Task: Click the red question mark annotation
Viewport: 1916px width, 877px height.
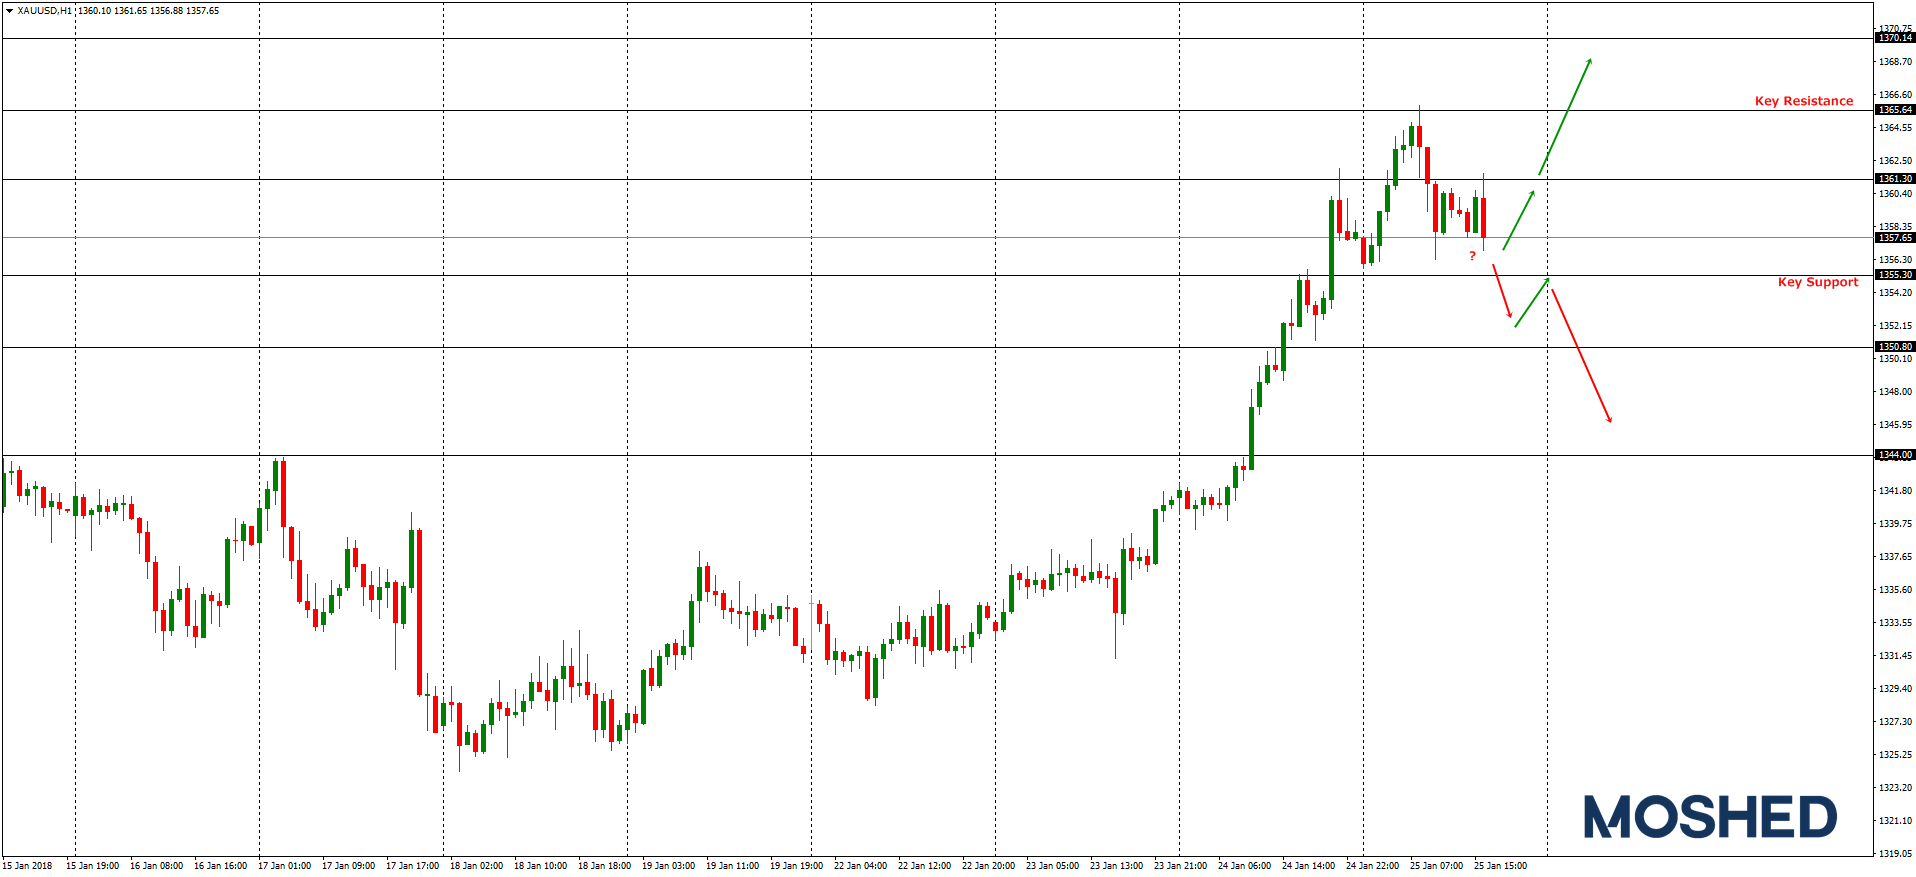Action: pyautogui.click(x=1472, y=257)
